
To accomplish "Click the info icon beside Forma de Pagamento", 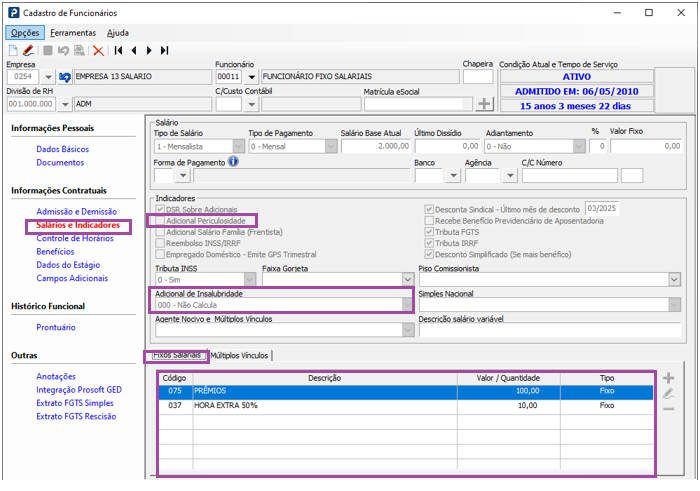I will point(233,160).
